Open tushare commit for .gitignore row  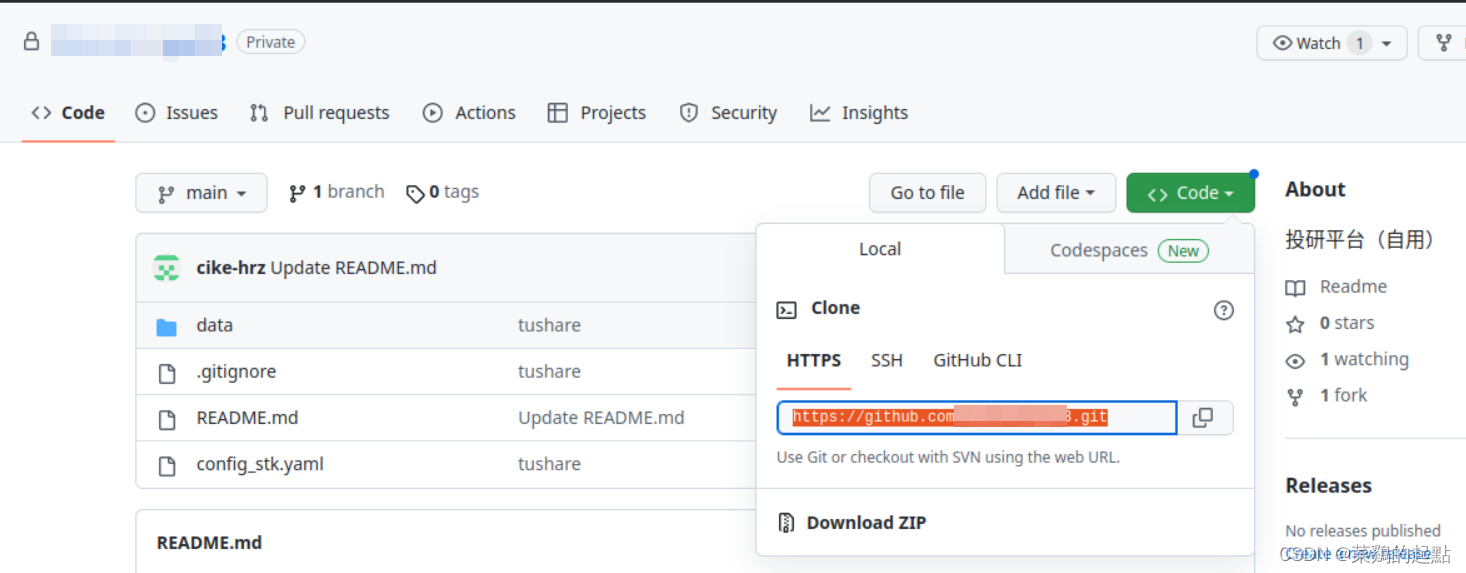549,371
